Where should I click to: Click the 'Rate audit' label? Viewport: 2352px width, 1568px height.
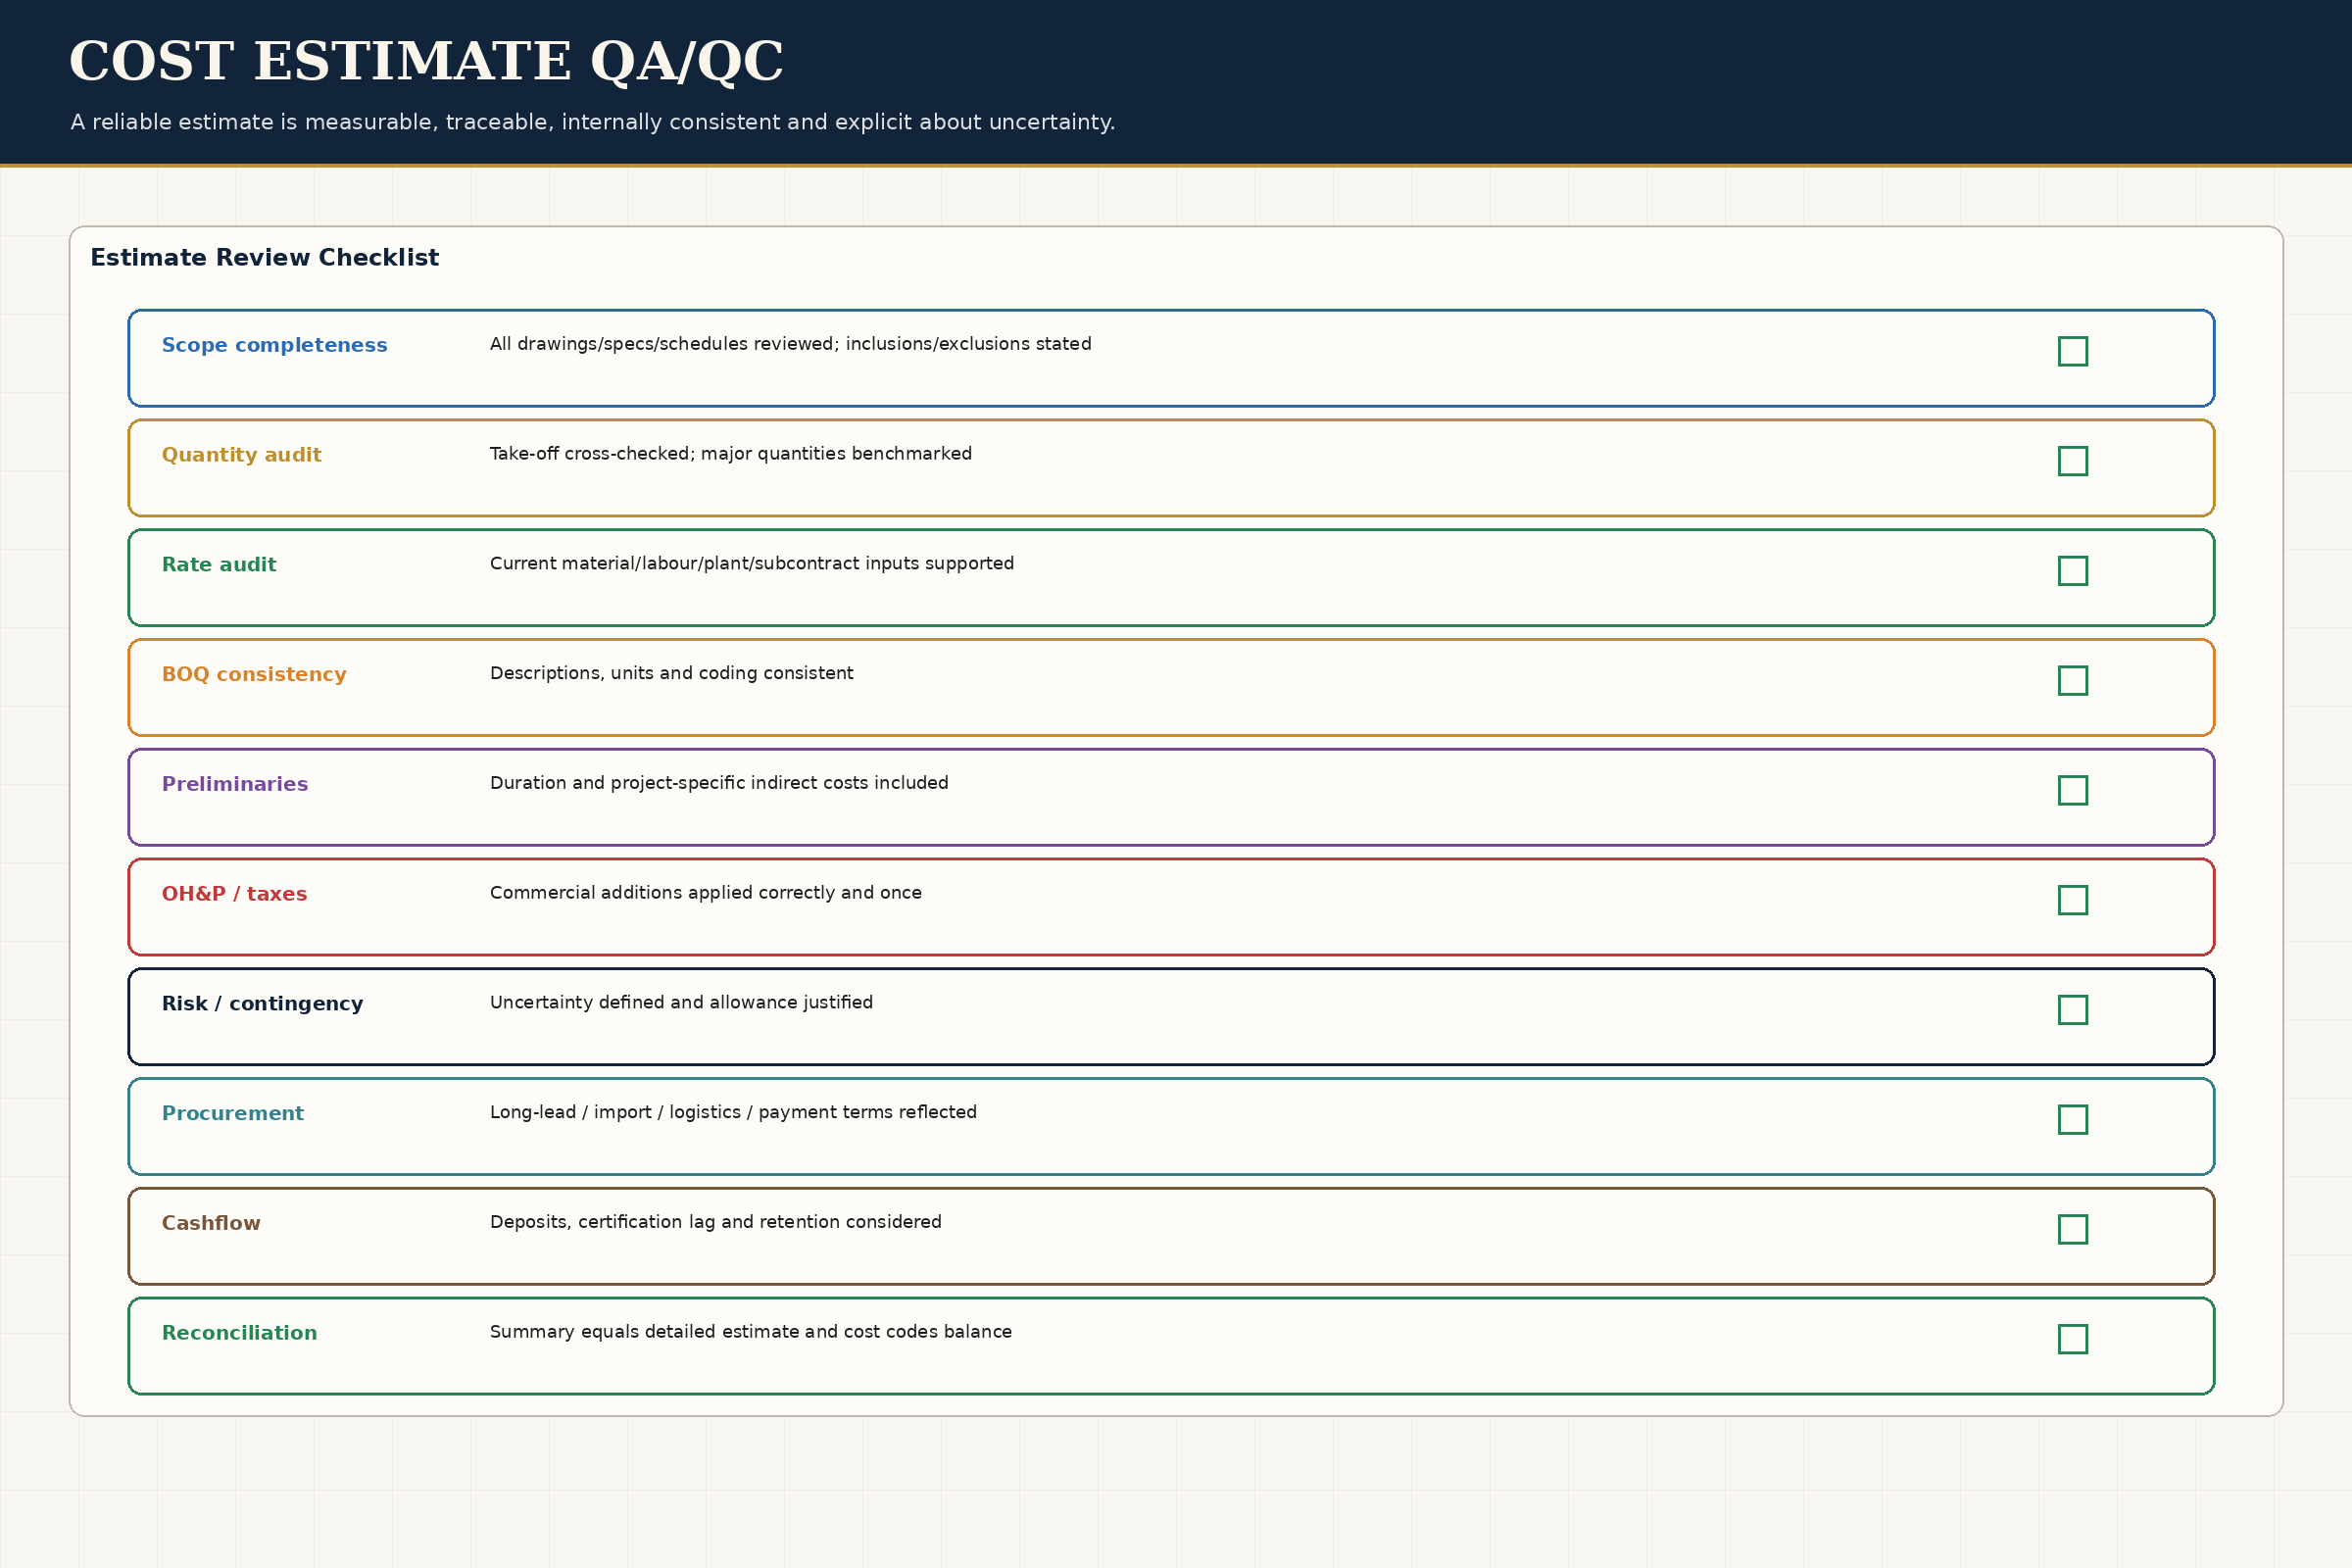point(219,564)
